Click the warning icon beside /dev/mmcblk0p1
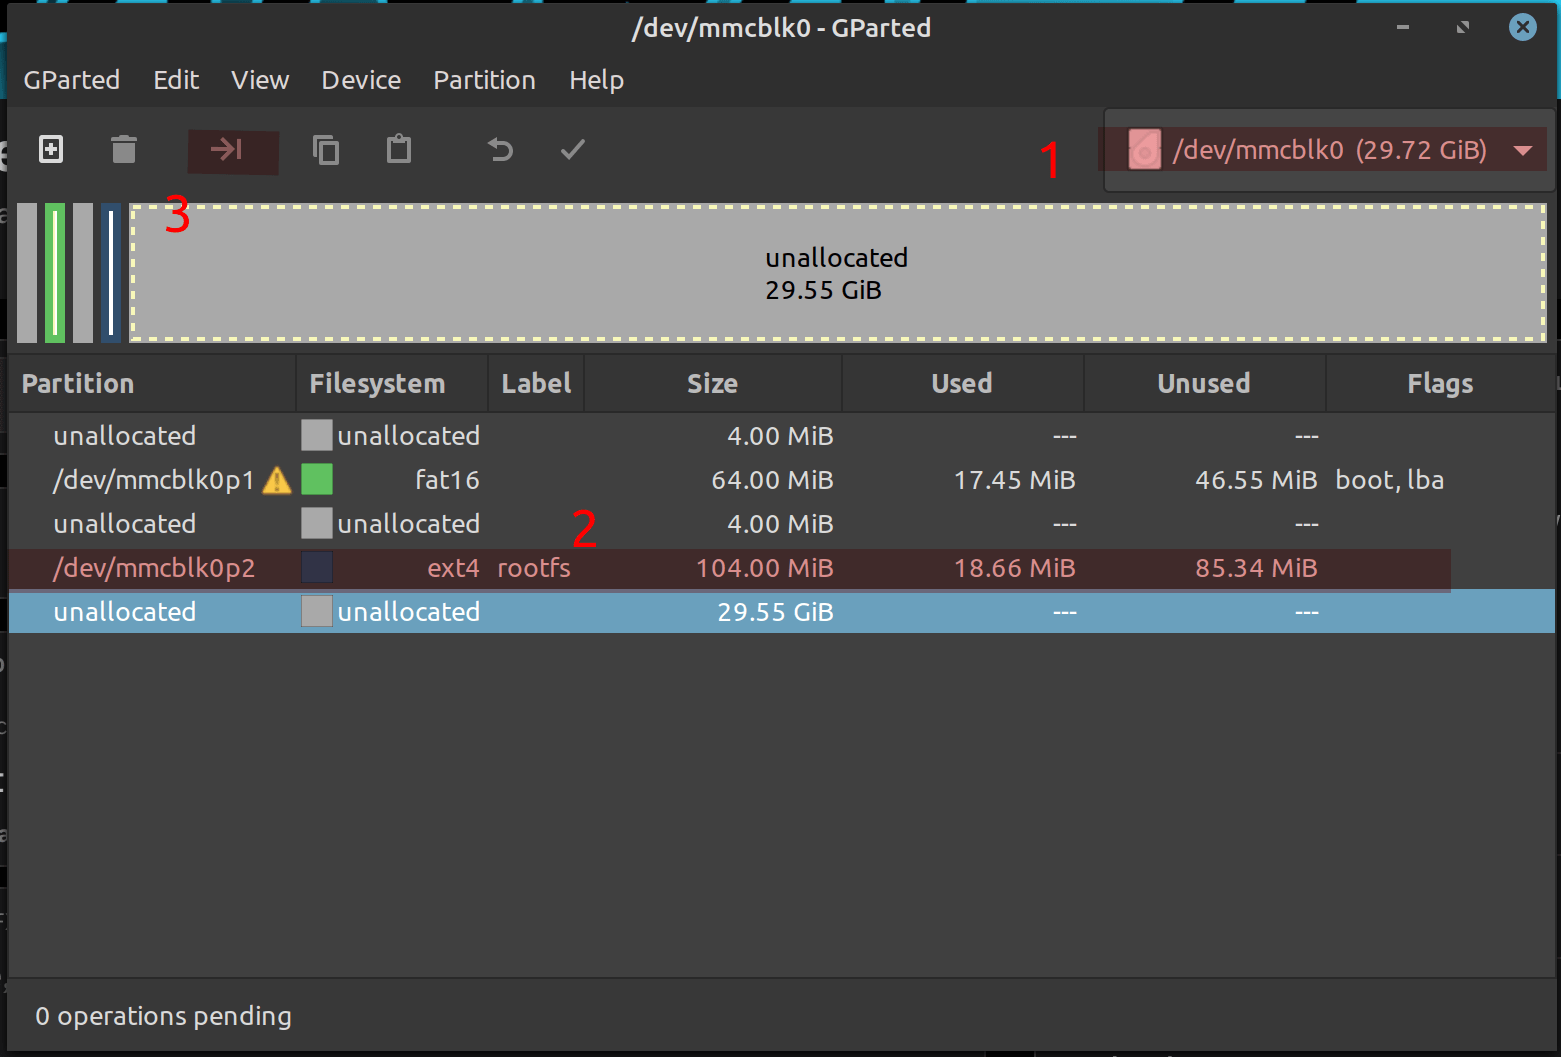This screenshot has height=1057, width=1561. (277, 481)
